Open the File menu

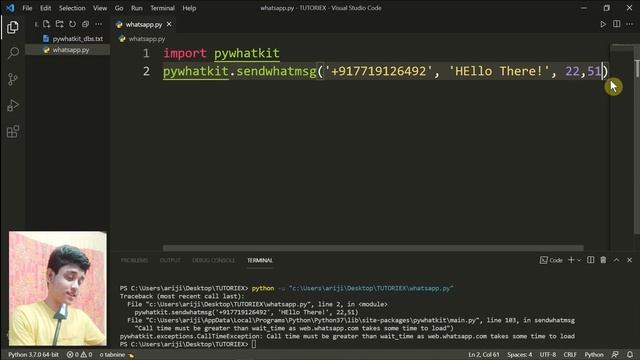coord(27,8)
